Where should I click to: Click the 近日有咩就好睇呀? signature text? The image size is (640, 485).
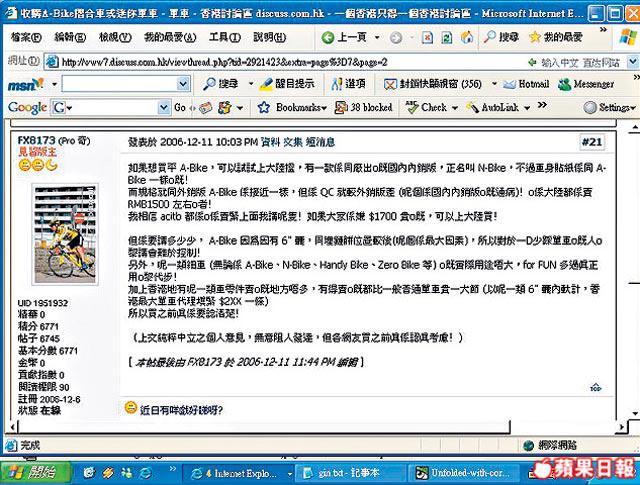[182, 410]
